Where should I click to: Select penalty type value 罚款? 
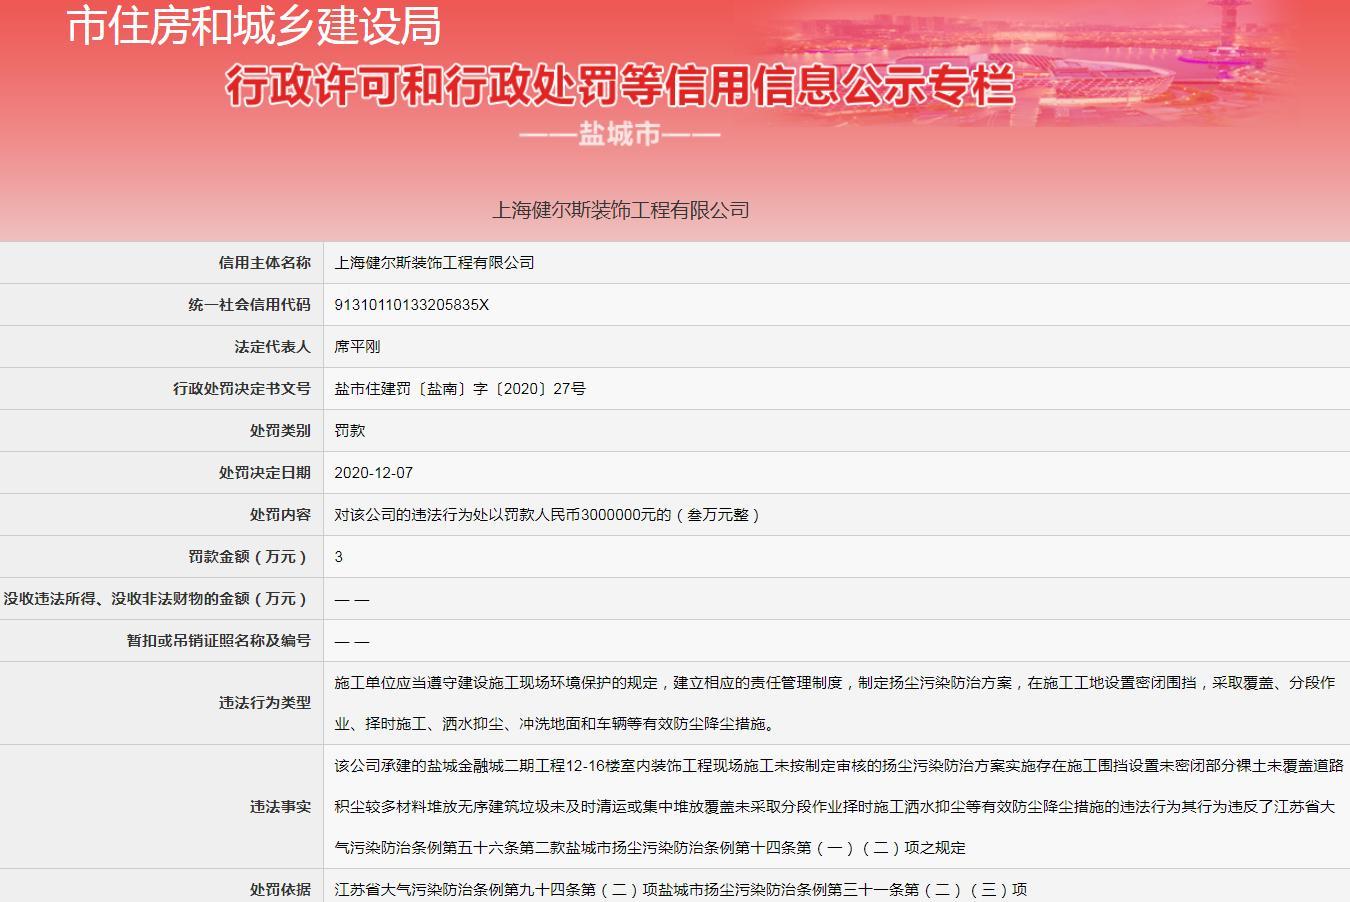point(350,430)
